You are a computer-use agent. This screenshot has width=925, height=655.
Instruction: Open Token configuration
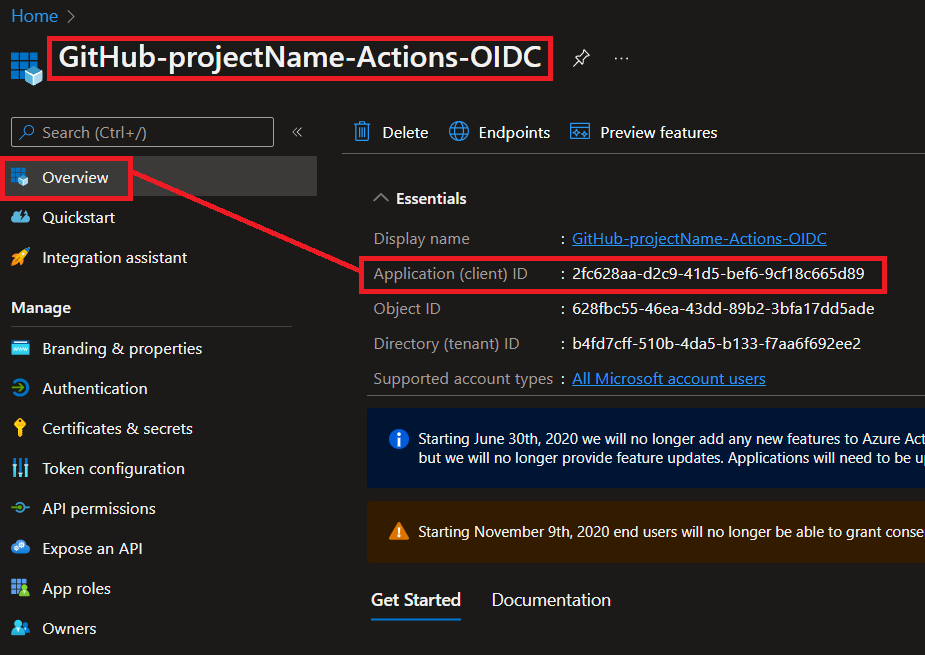[x=113, y=469]
